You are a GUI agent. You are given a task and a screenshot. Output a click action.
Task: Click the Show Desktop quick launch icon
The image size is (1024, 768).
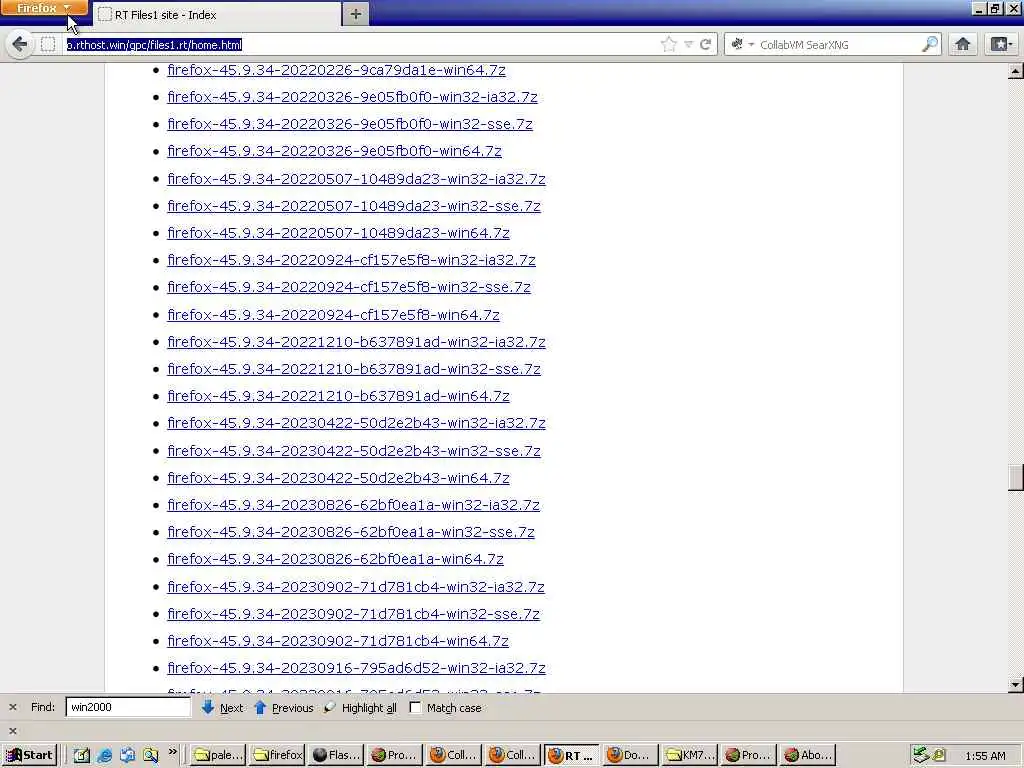pyautogui.click(x=81, y=755)
